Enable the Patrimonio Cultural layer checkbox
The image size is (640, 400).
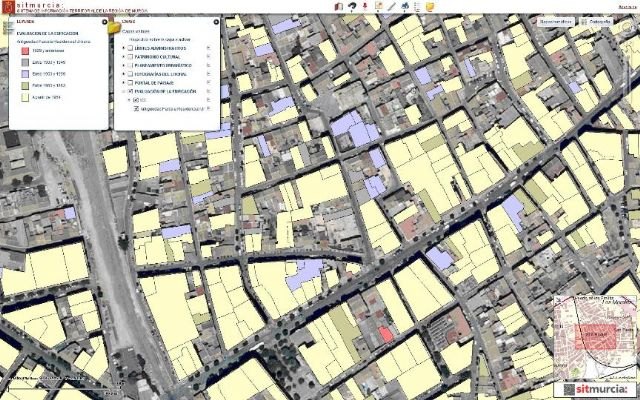[x=130, y=57]
